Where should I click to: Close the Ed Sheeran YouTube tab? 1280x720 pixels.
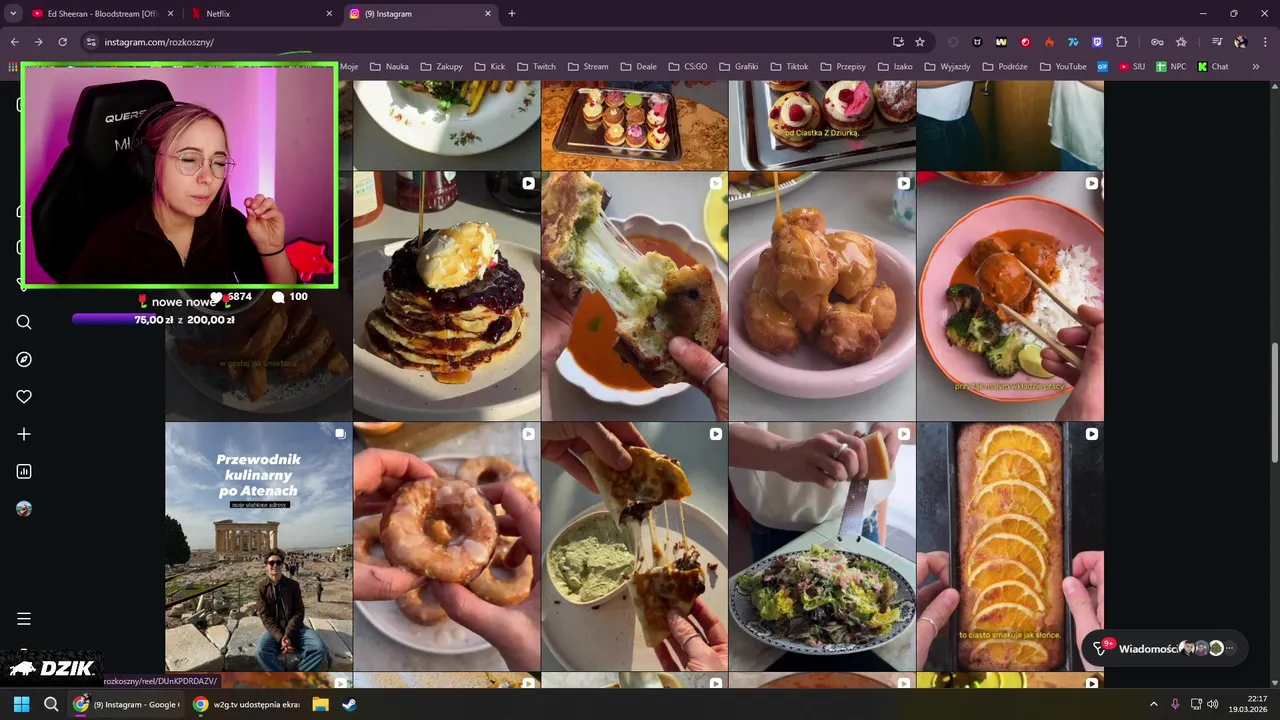pyautogui.click(x=170, y=14)
